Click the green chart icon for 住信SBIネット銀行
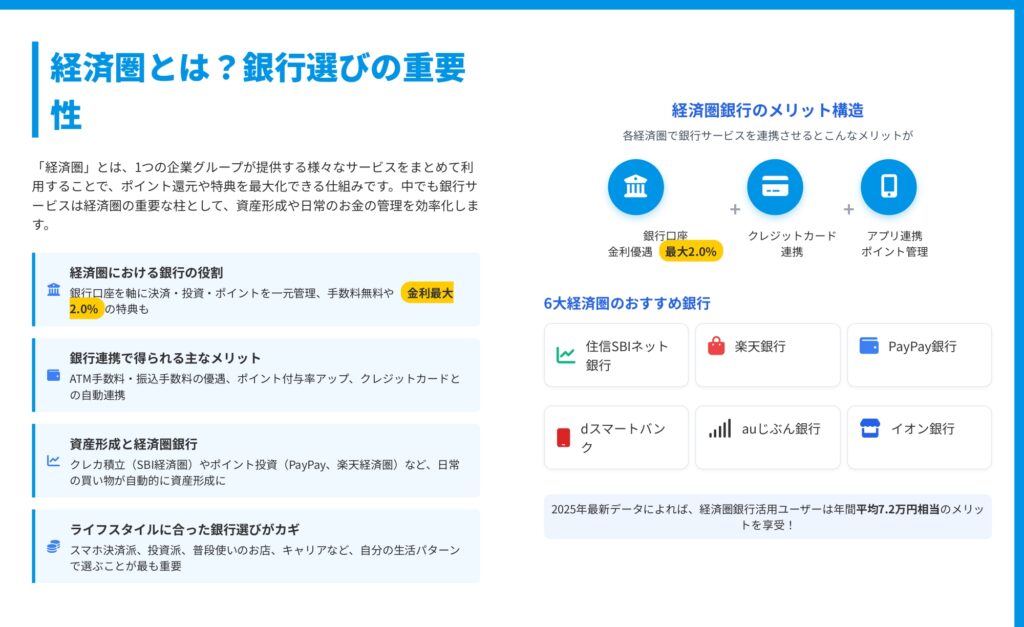 point(565,355)
